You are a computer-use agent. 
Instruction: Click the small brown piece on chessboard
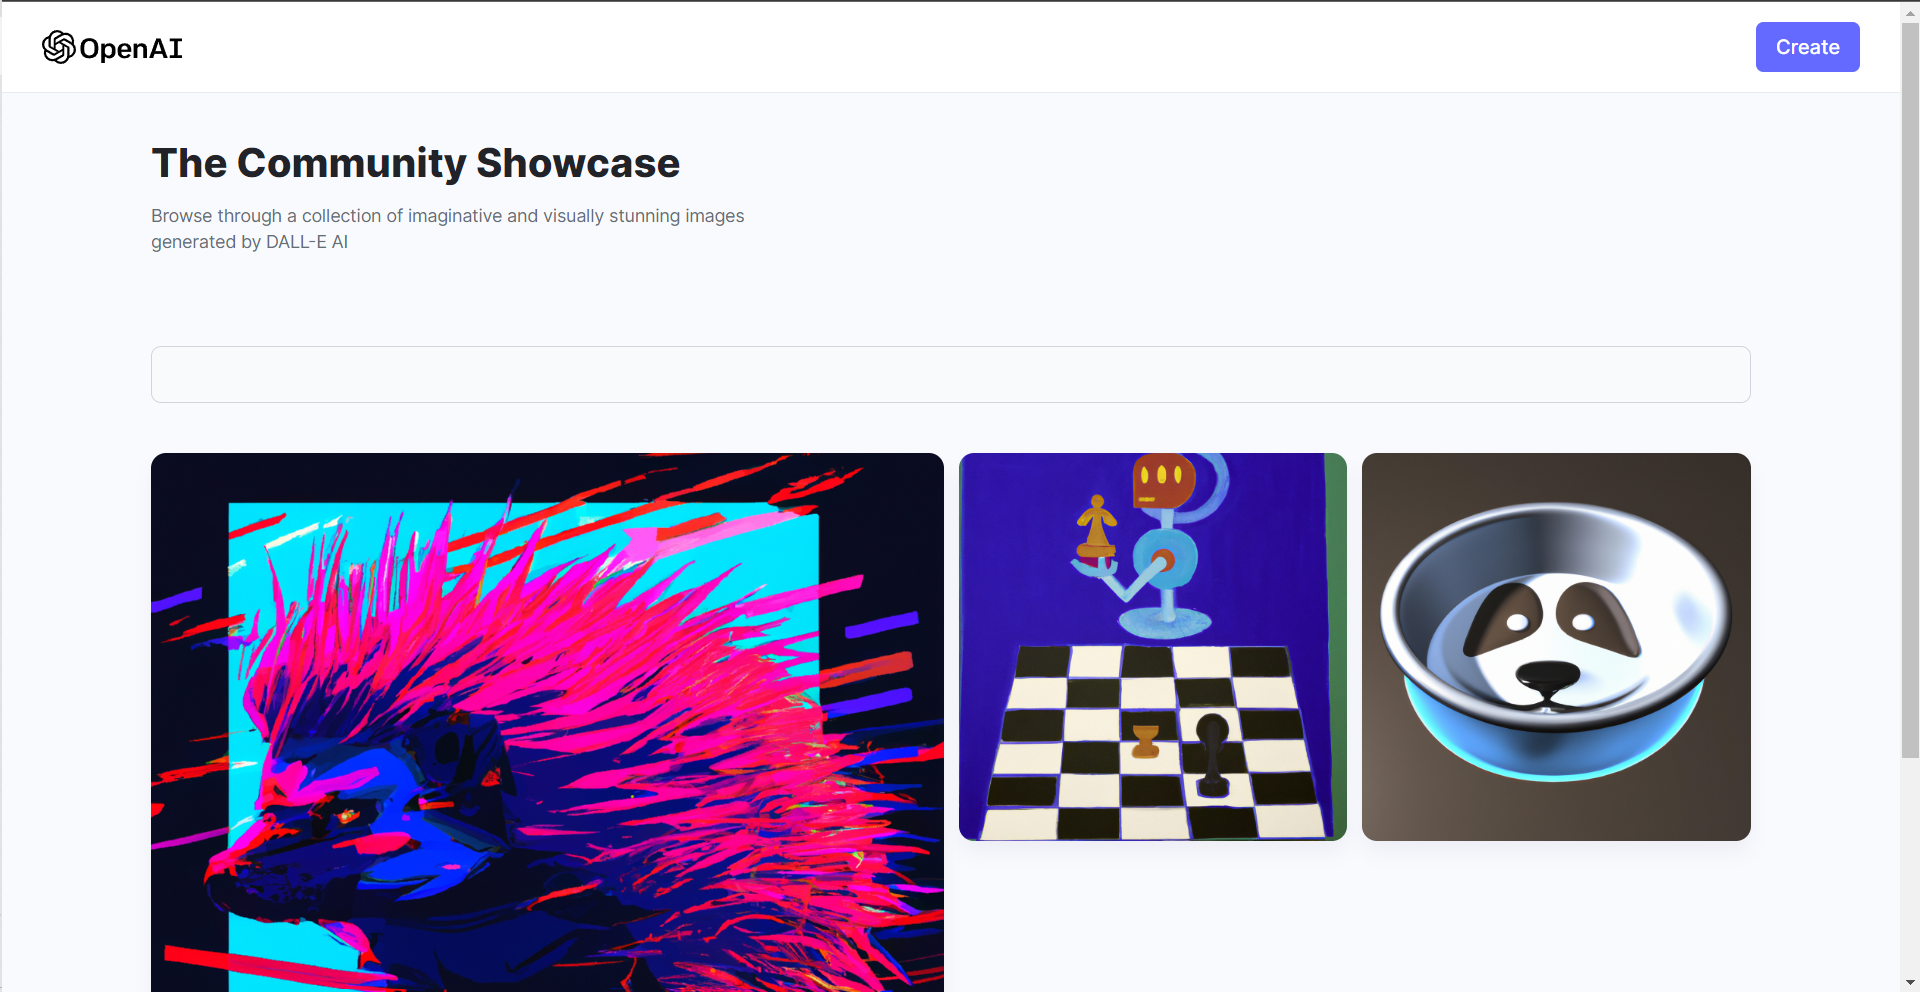point(1145,741)
